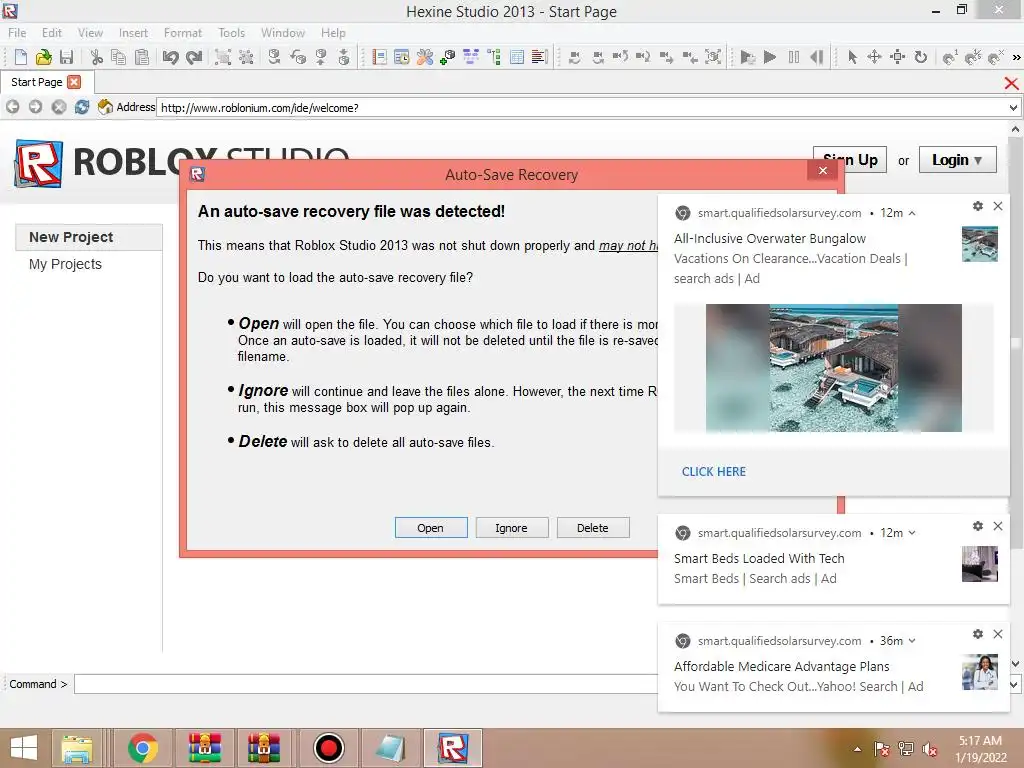1024x768 pixels.
Task: Click the Reset/rewind playback icon
Action: tap(816, 57)
